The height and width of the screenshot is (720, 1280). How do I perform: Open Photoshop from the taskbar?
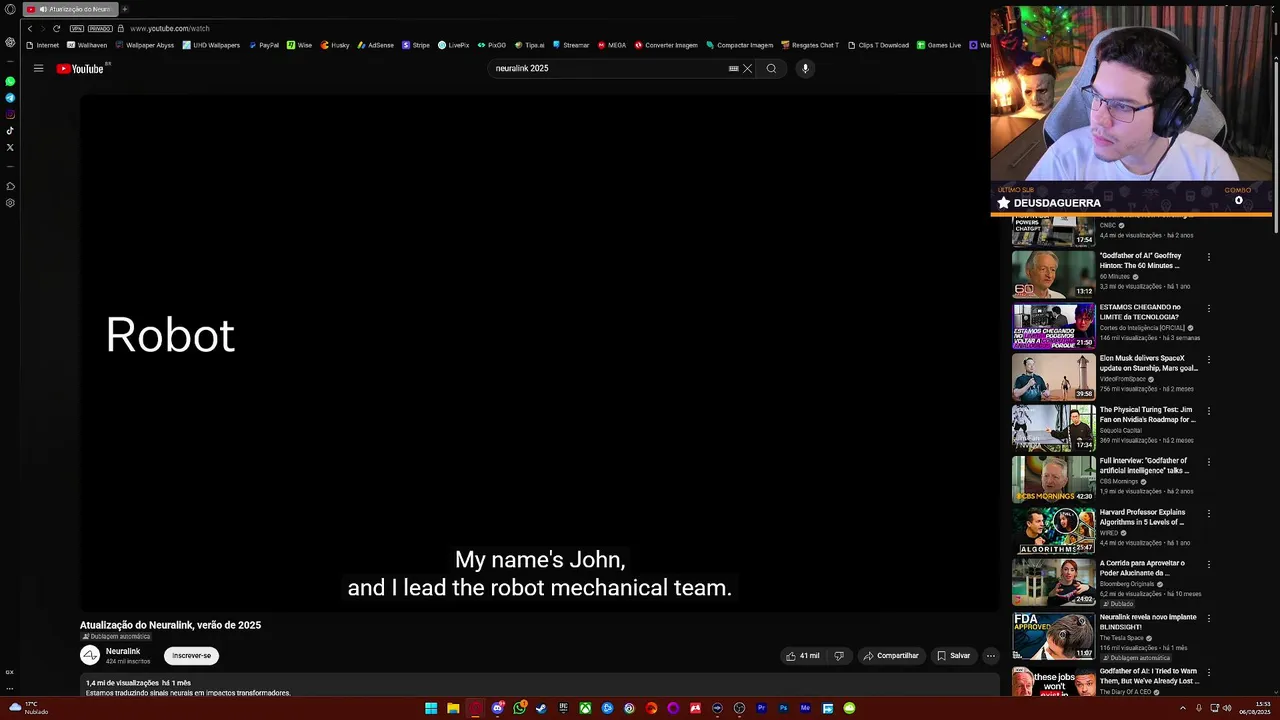tap(783, 708)
